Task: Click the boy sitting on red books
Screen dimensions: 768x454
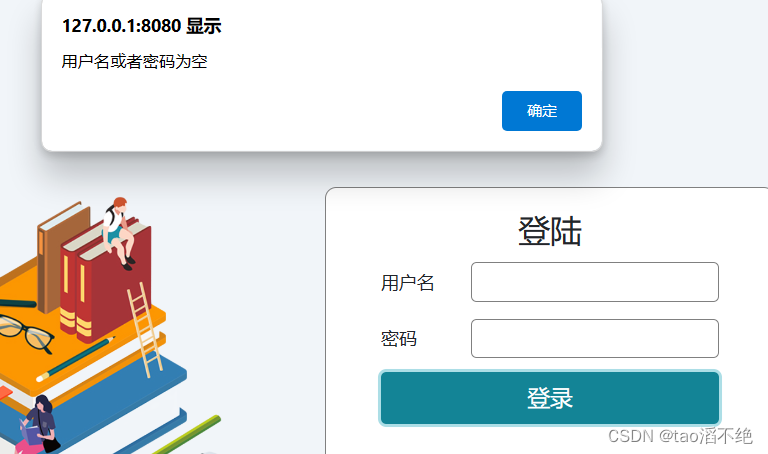Action: 119,232
